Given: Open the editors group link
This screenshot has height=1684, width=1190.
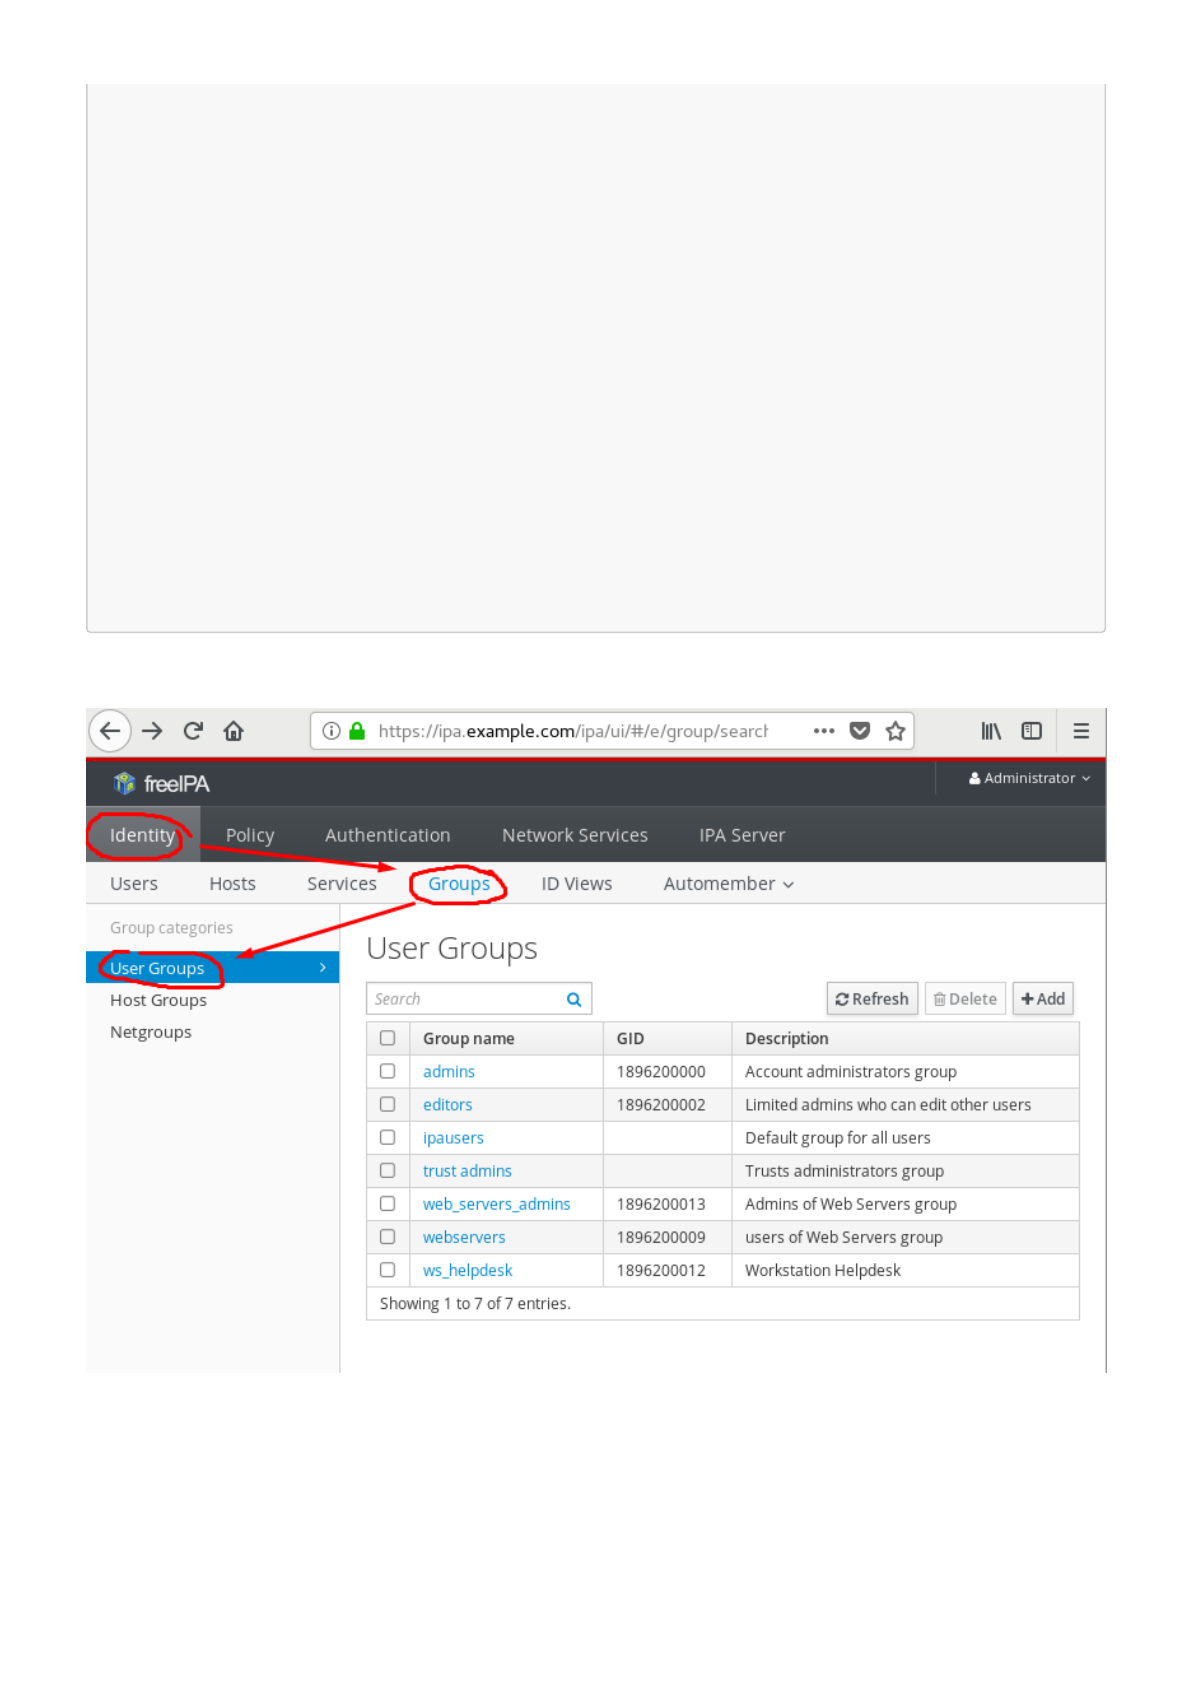Looking at the screenshot, I should [x=448, y=1105].
